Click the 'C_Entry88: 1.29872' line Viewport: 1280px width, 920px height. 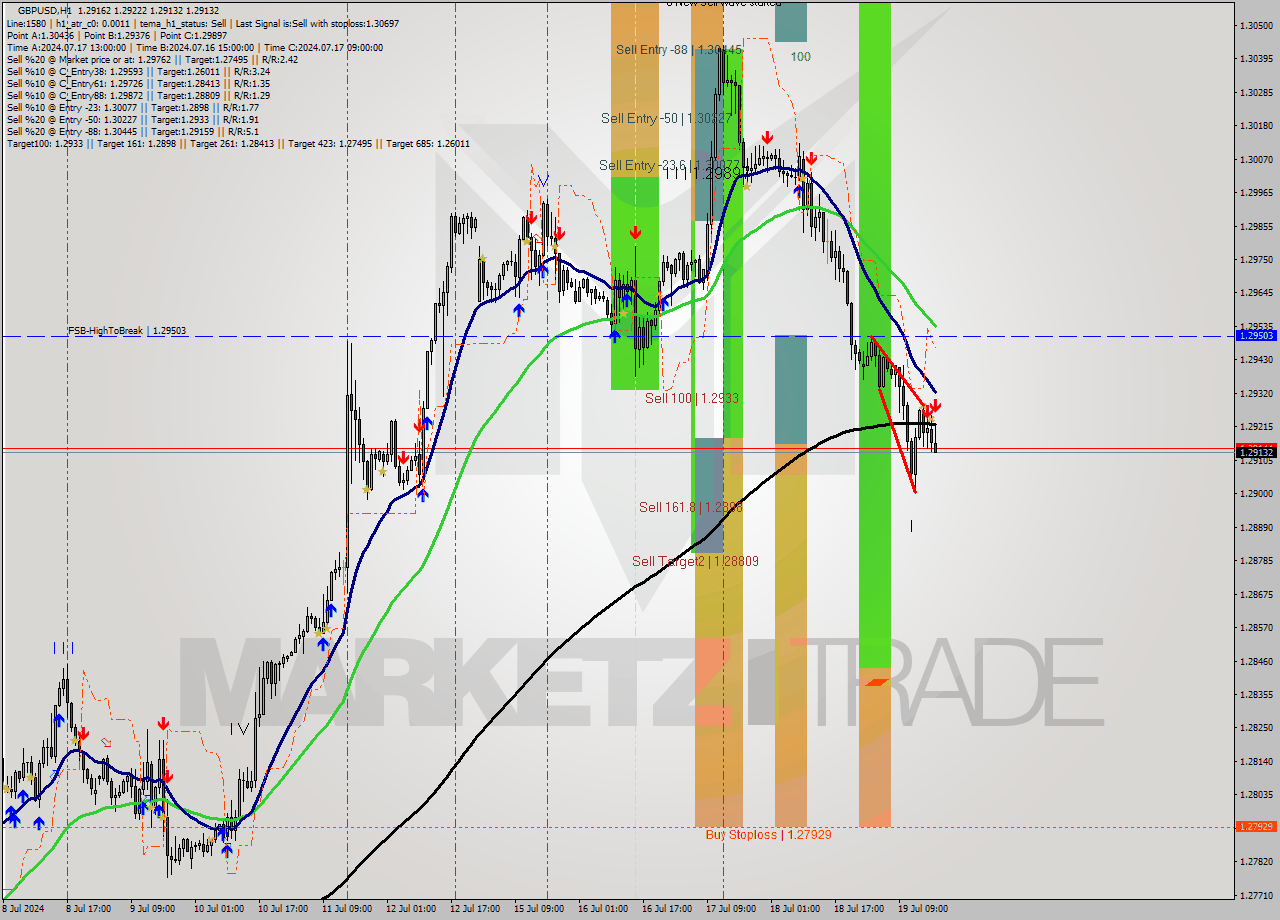pos(138,95)
